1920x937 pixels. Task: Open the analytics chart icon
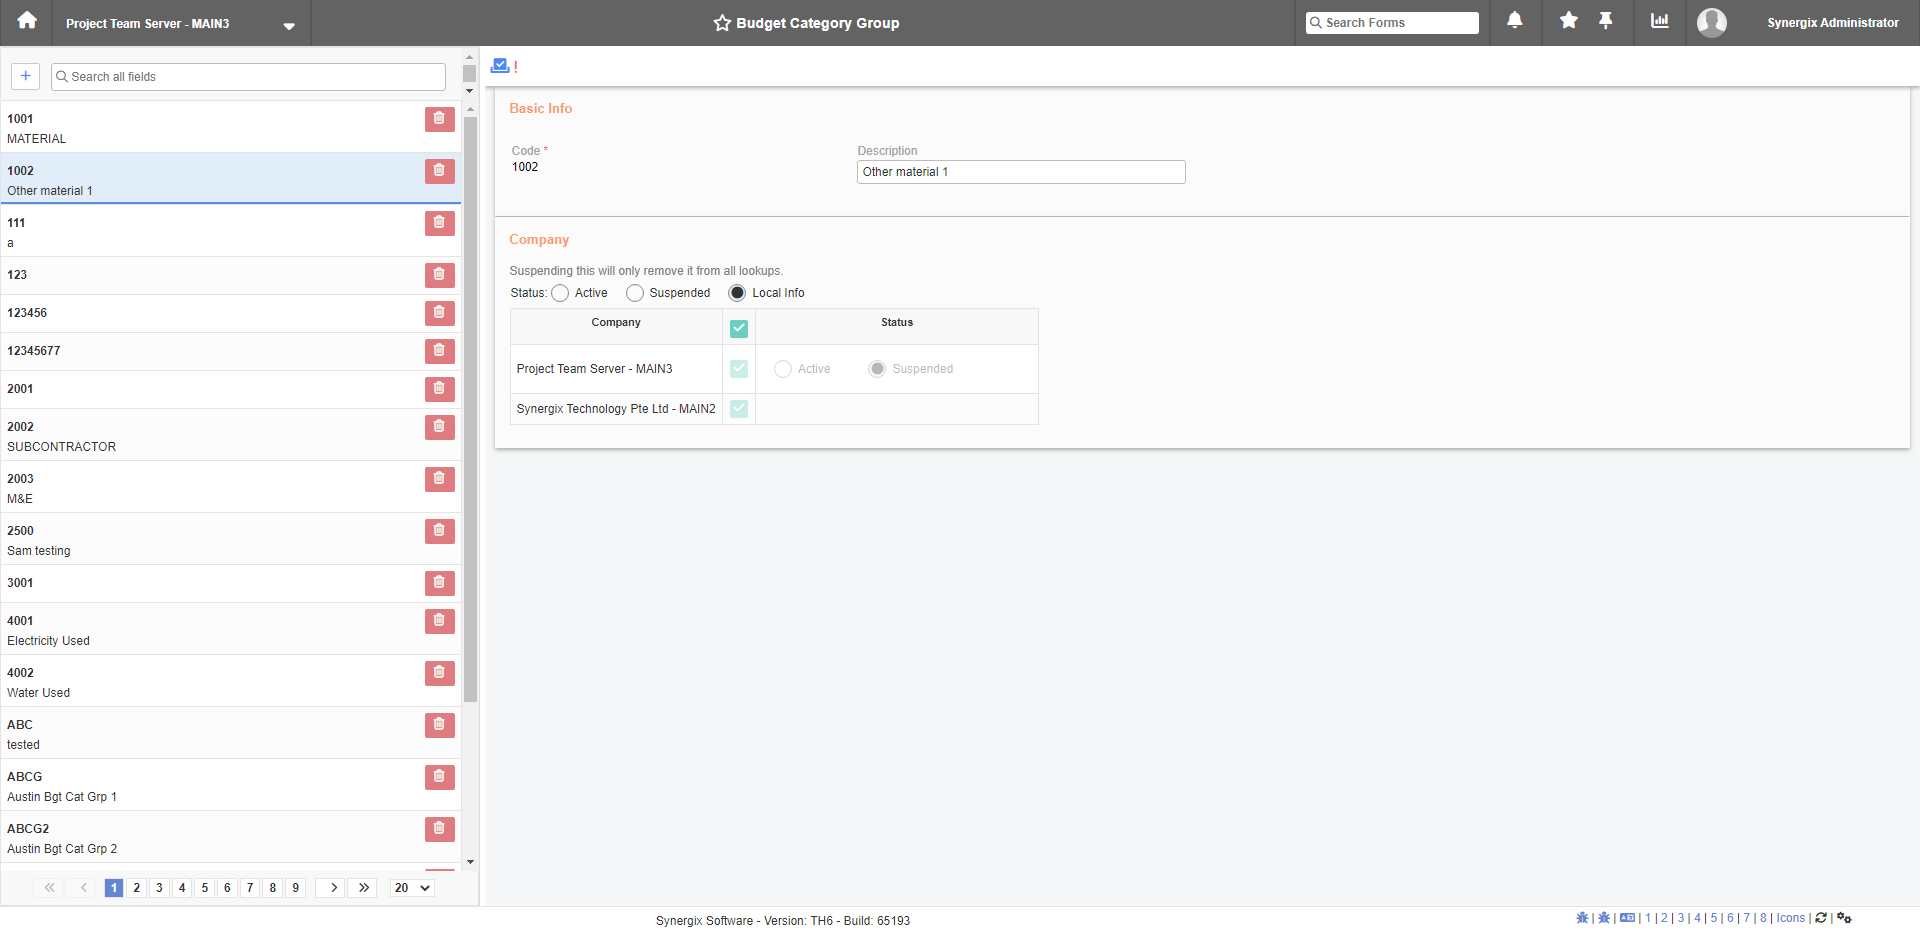(1660, 21)
